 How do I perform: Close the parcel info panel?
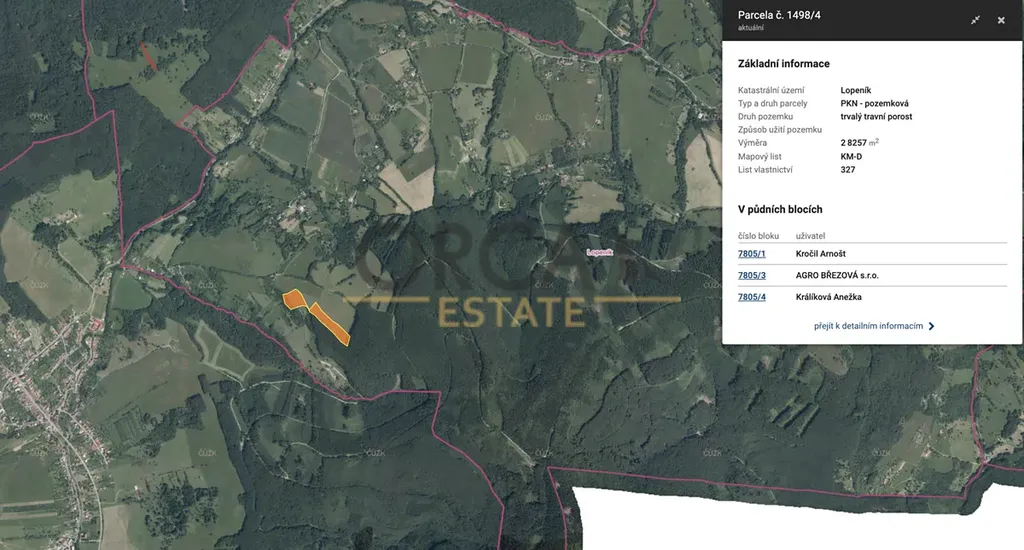click(1001, 20)
